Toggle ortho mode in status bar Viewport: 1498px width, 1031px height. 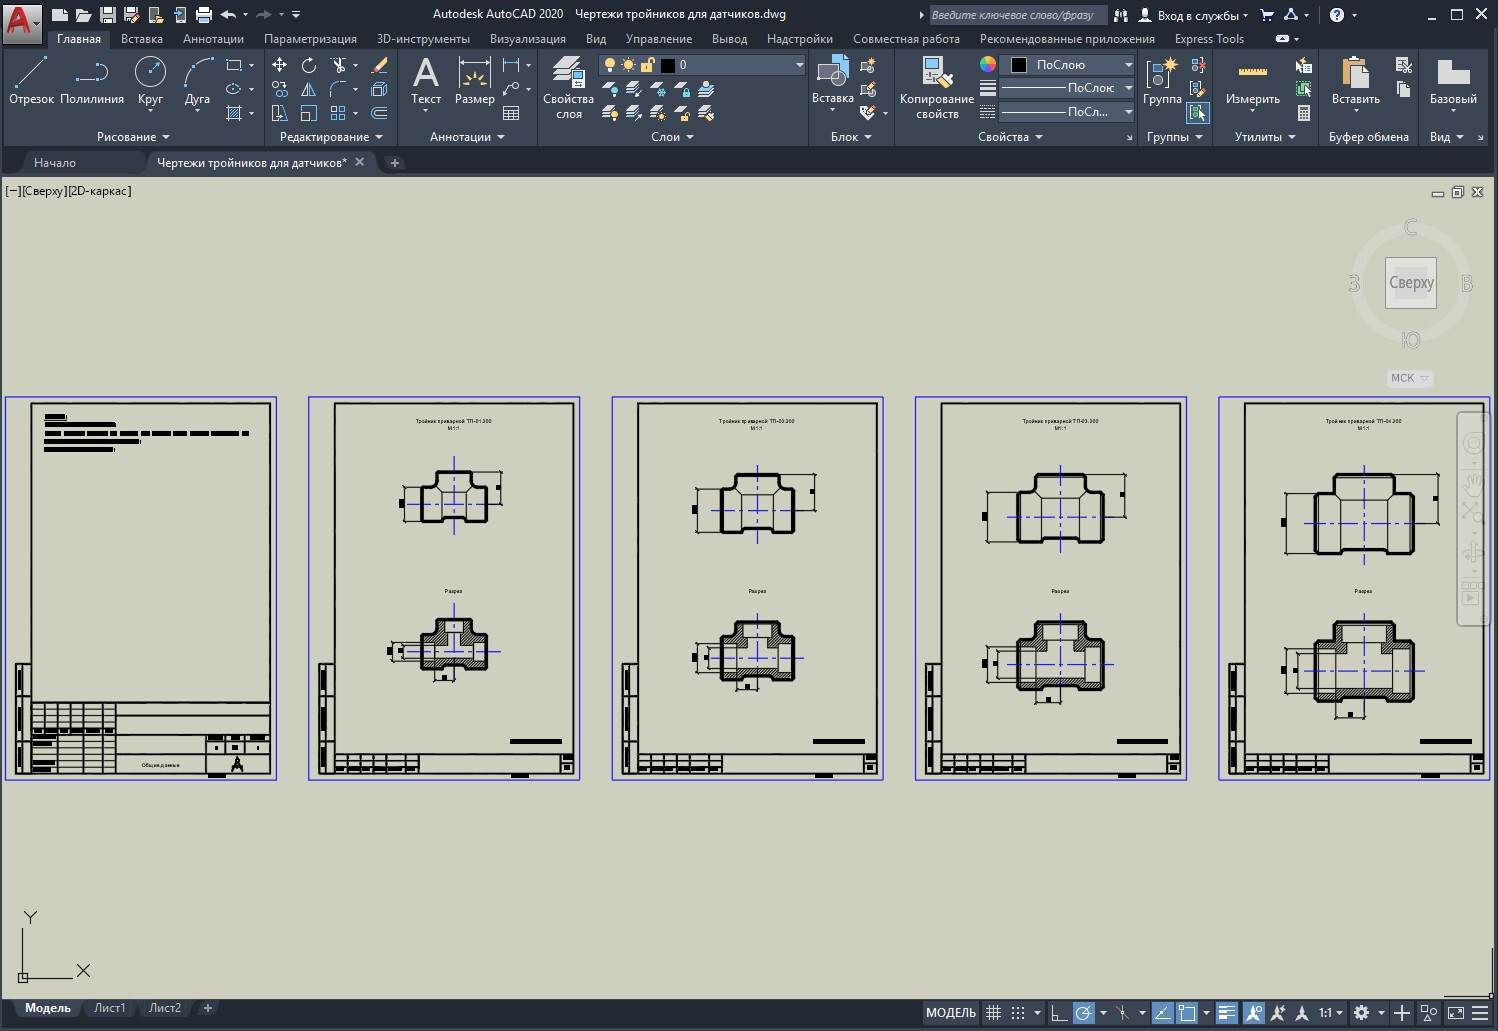tap(1059, 1013)
